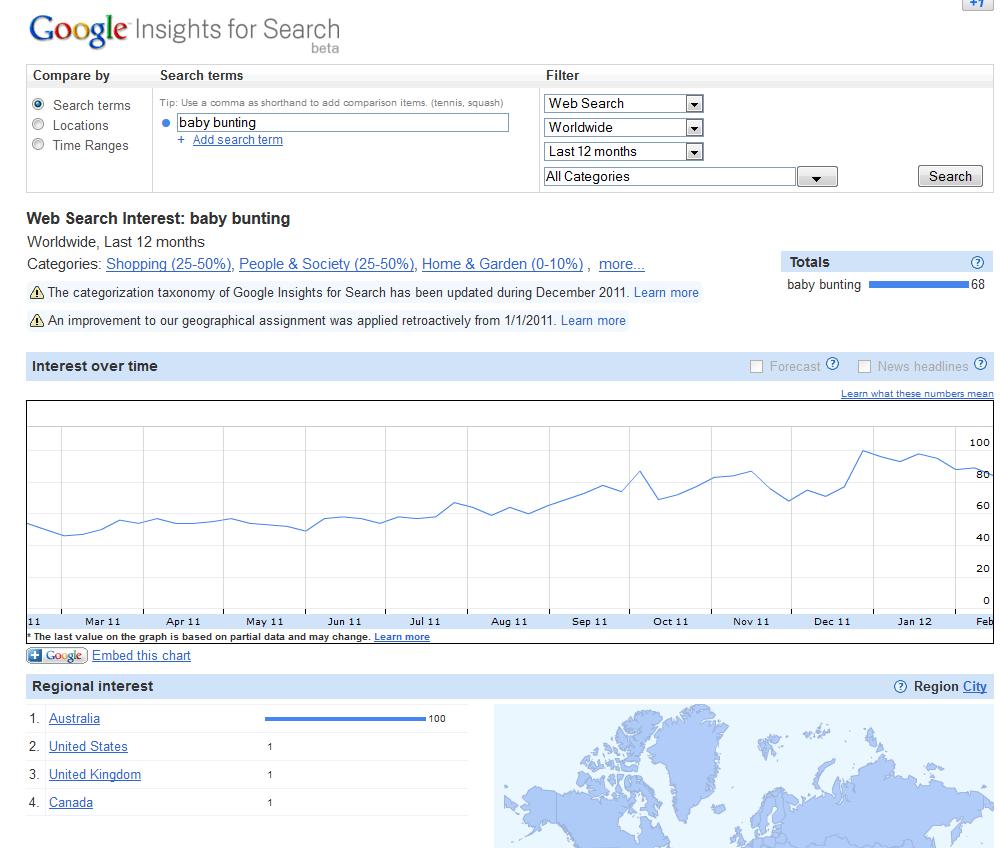Click the Embed this chart link
This screenshot has width=1000, height=848.
coord(141,655)
